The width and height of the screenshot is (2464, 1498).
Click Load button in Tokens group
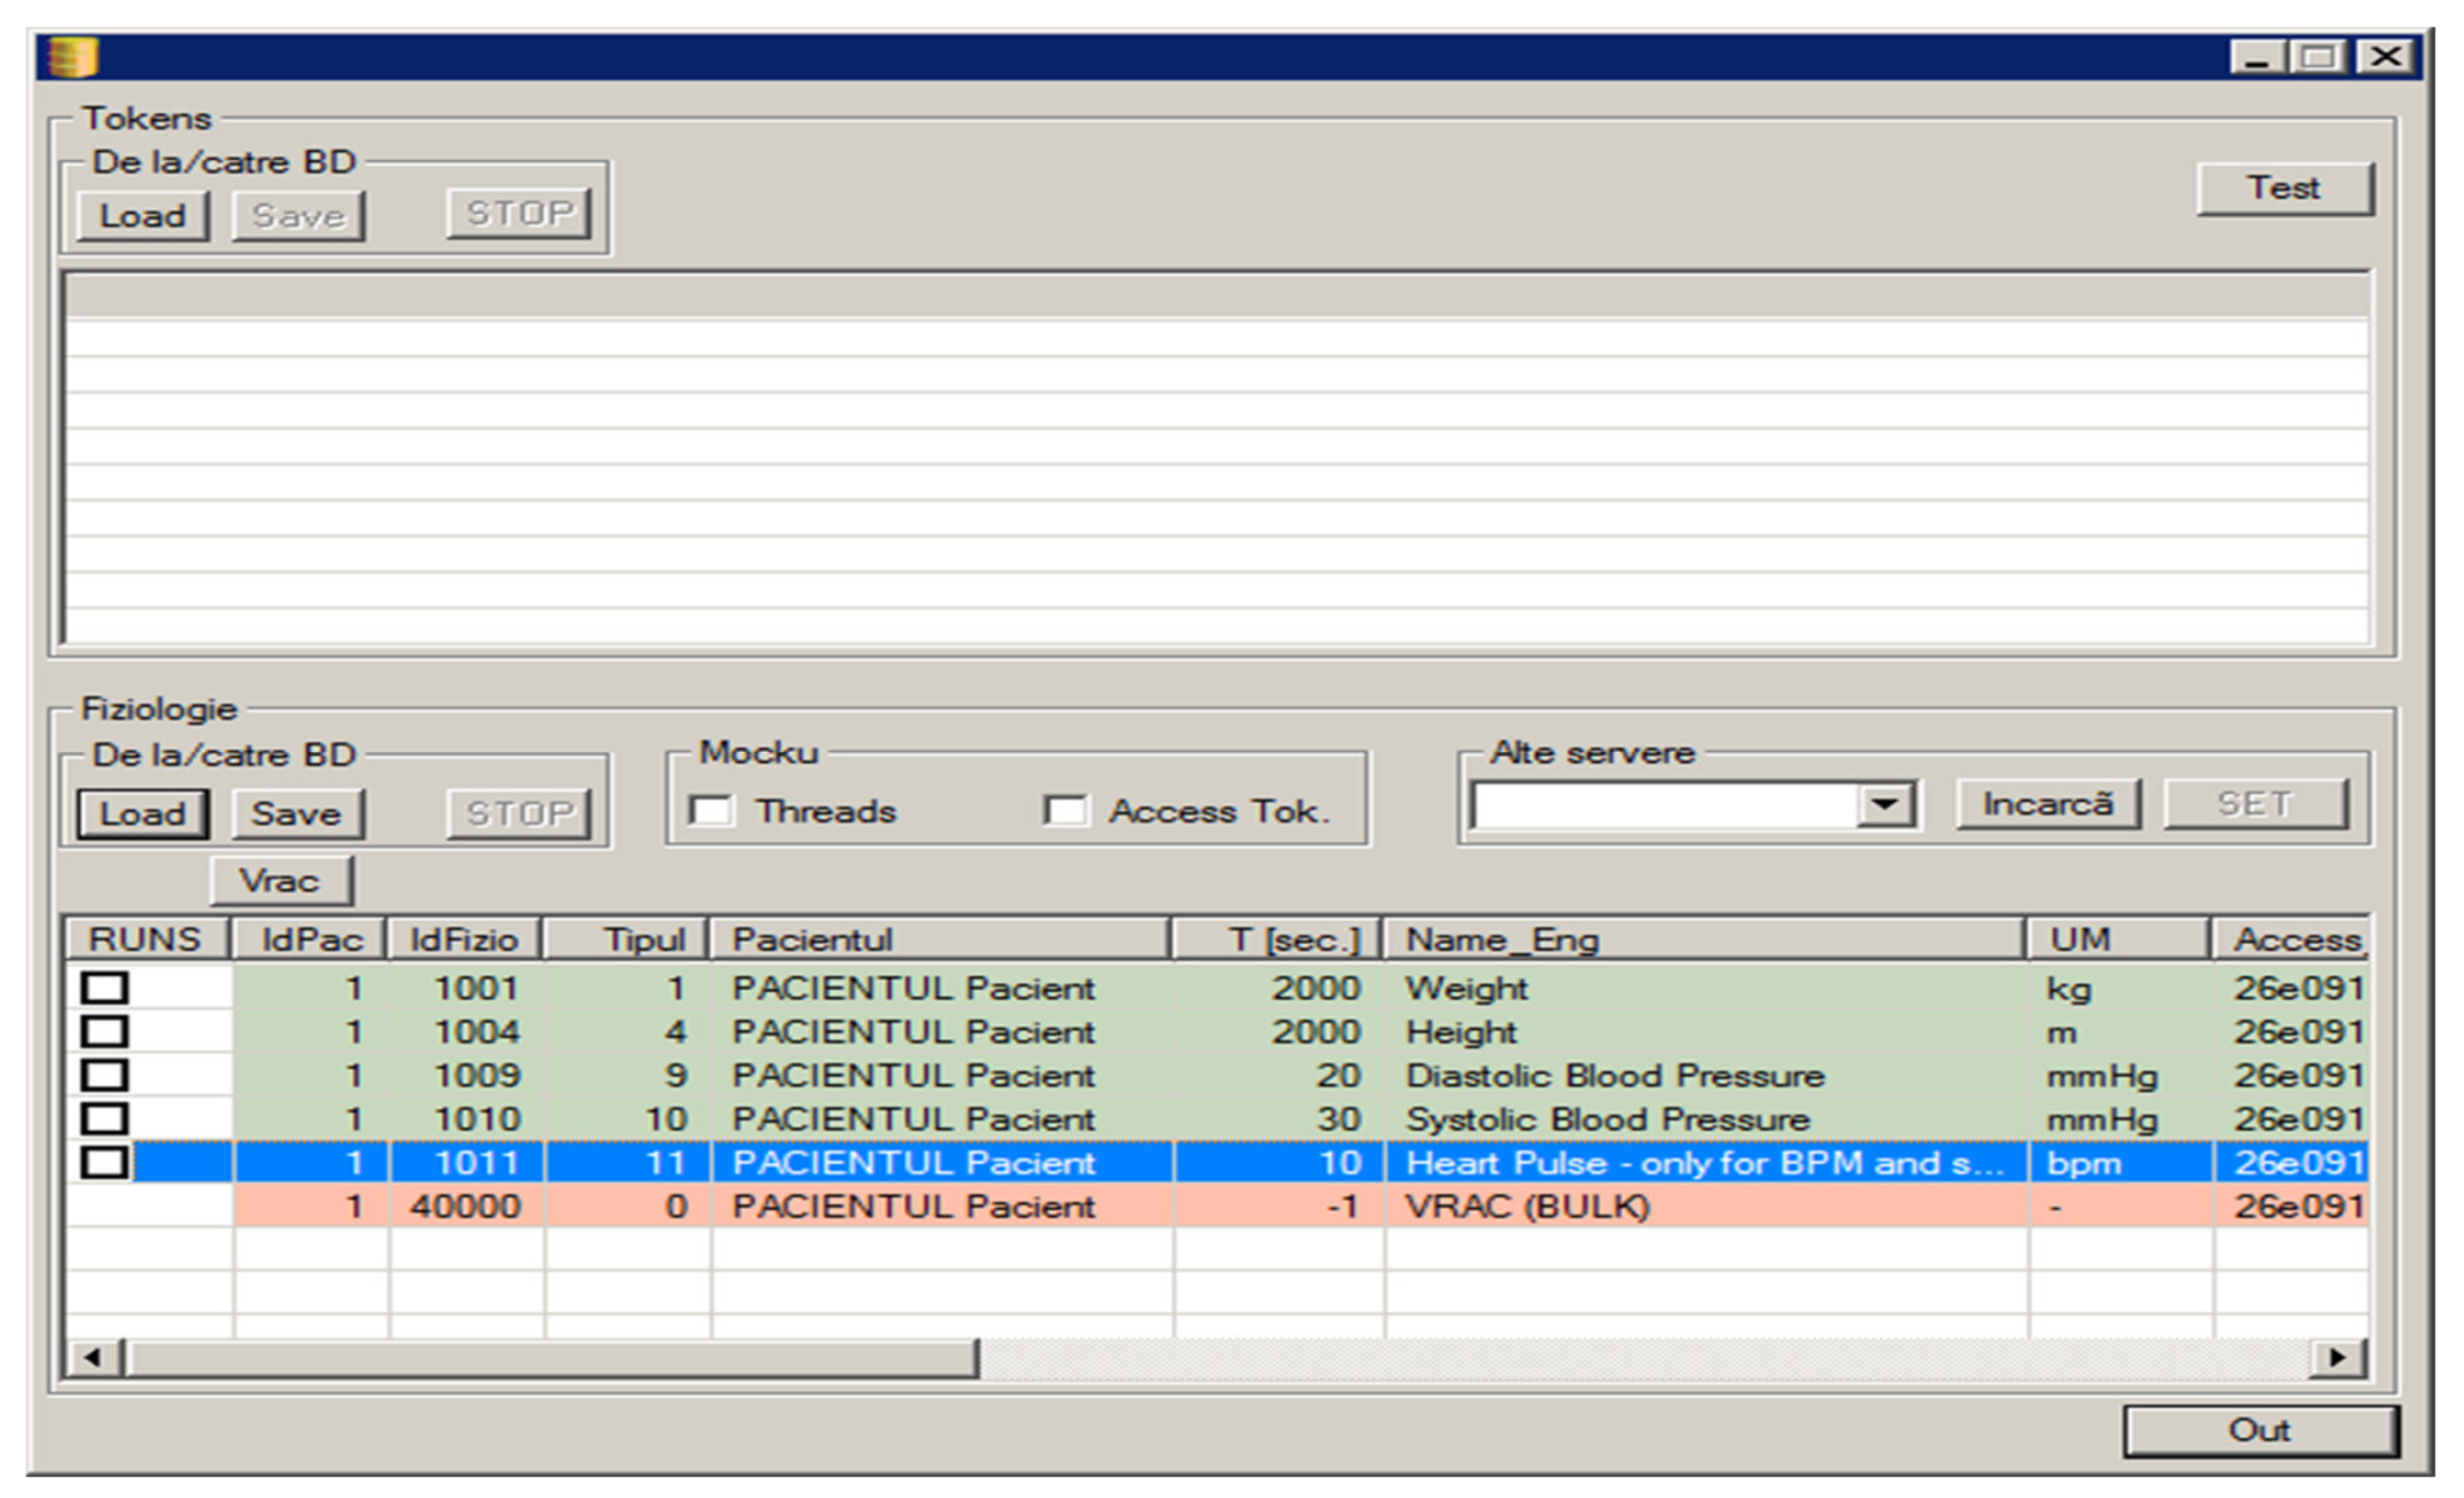[143, 215]
